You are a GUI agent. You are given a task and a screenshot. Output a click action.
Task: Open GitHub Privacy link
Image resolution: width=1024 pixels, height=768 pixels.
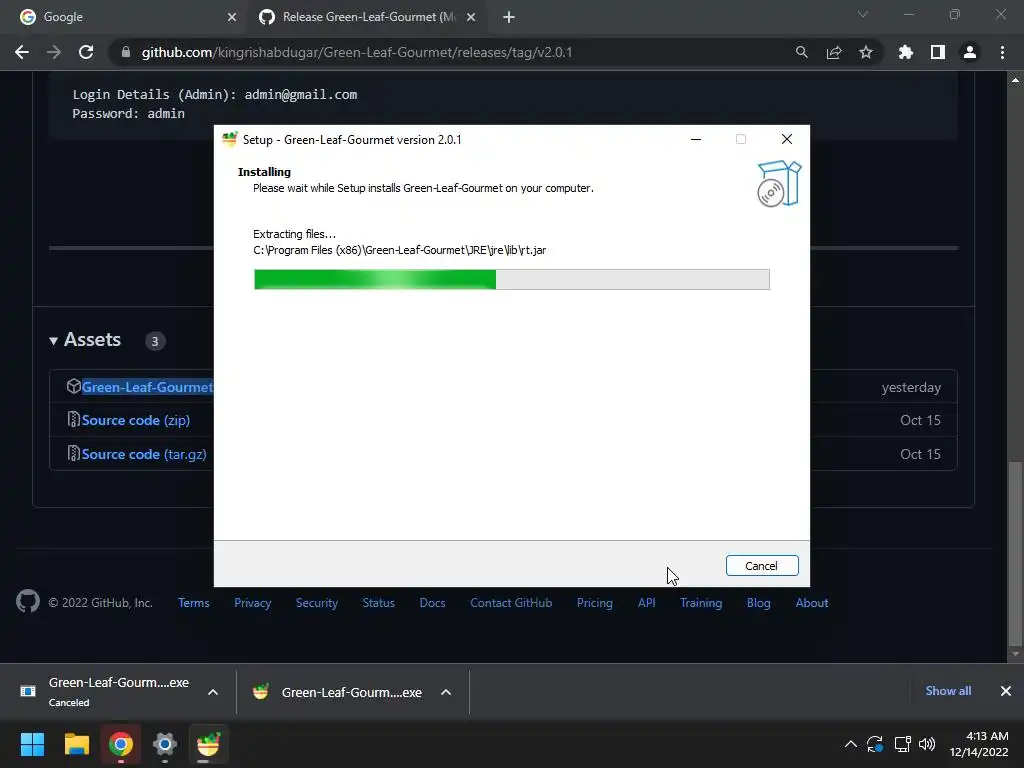[x=253, y=603]
